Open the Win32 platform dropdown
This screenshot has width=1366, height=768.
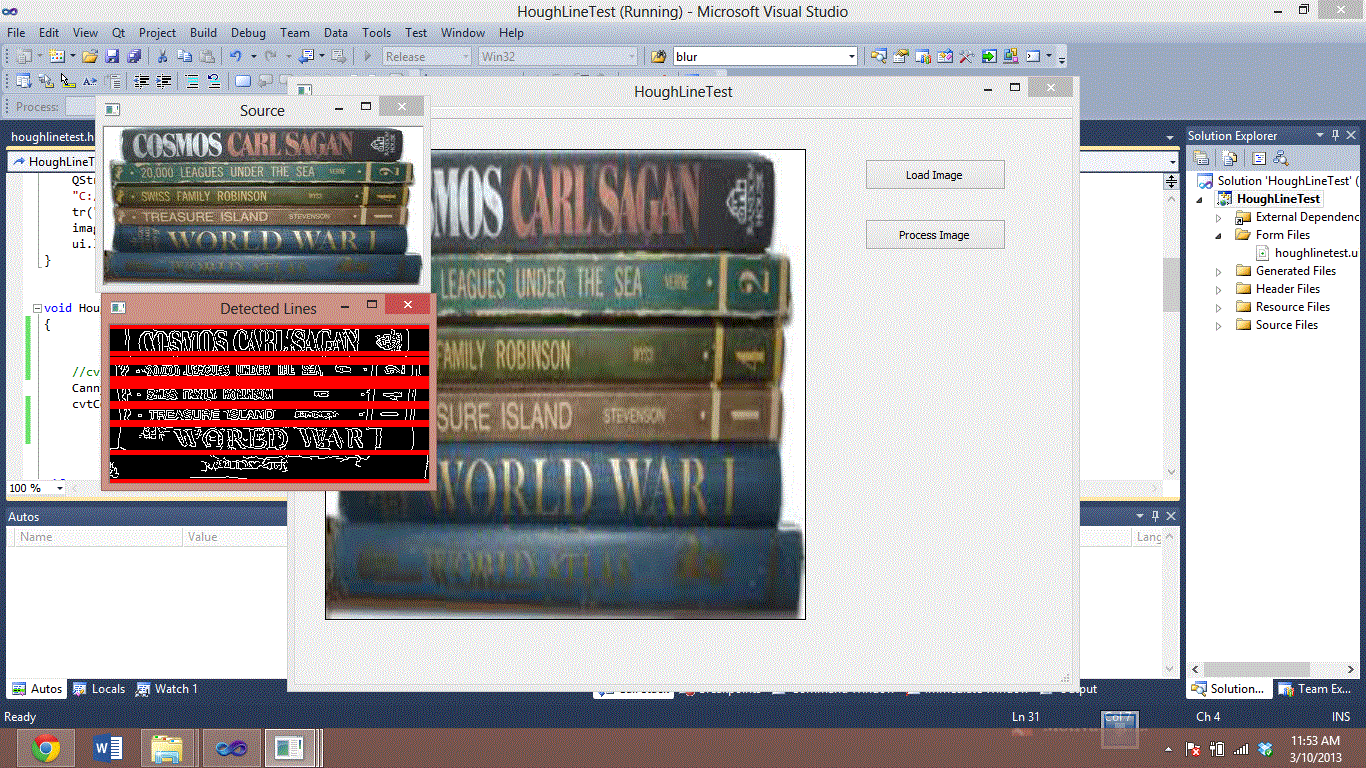pyautogui.click(x=630, y=57)
